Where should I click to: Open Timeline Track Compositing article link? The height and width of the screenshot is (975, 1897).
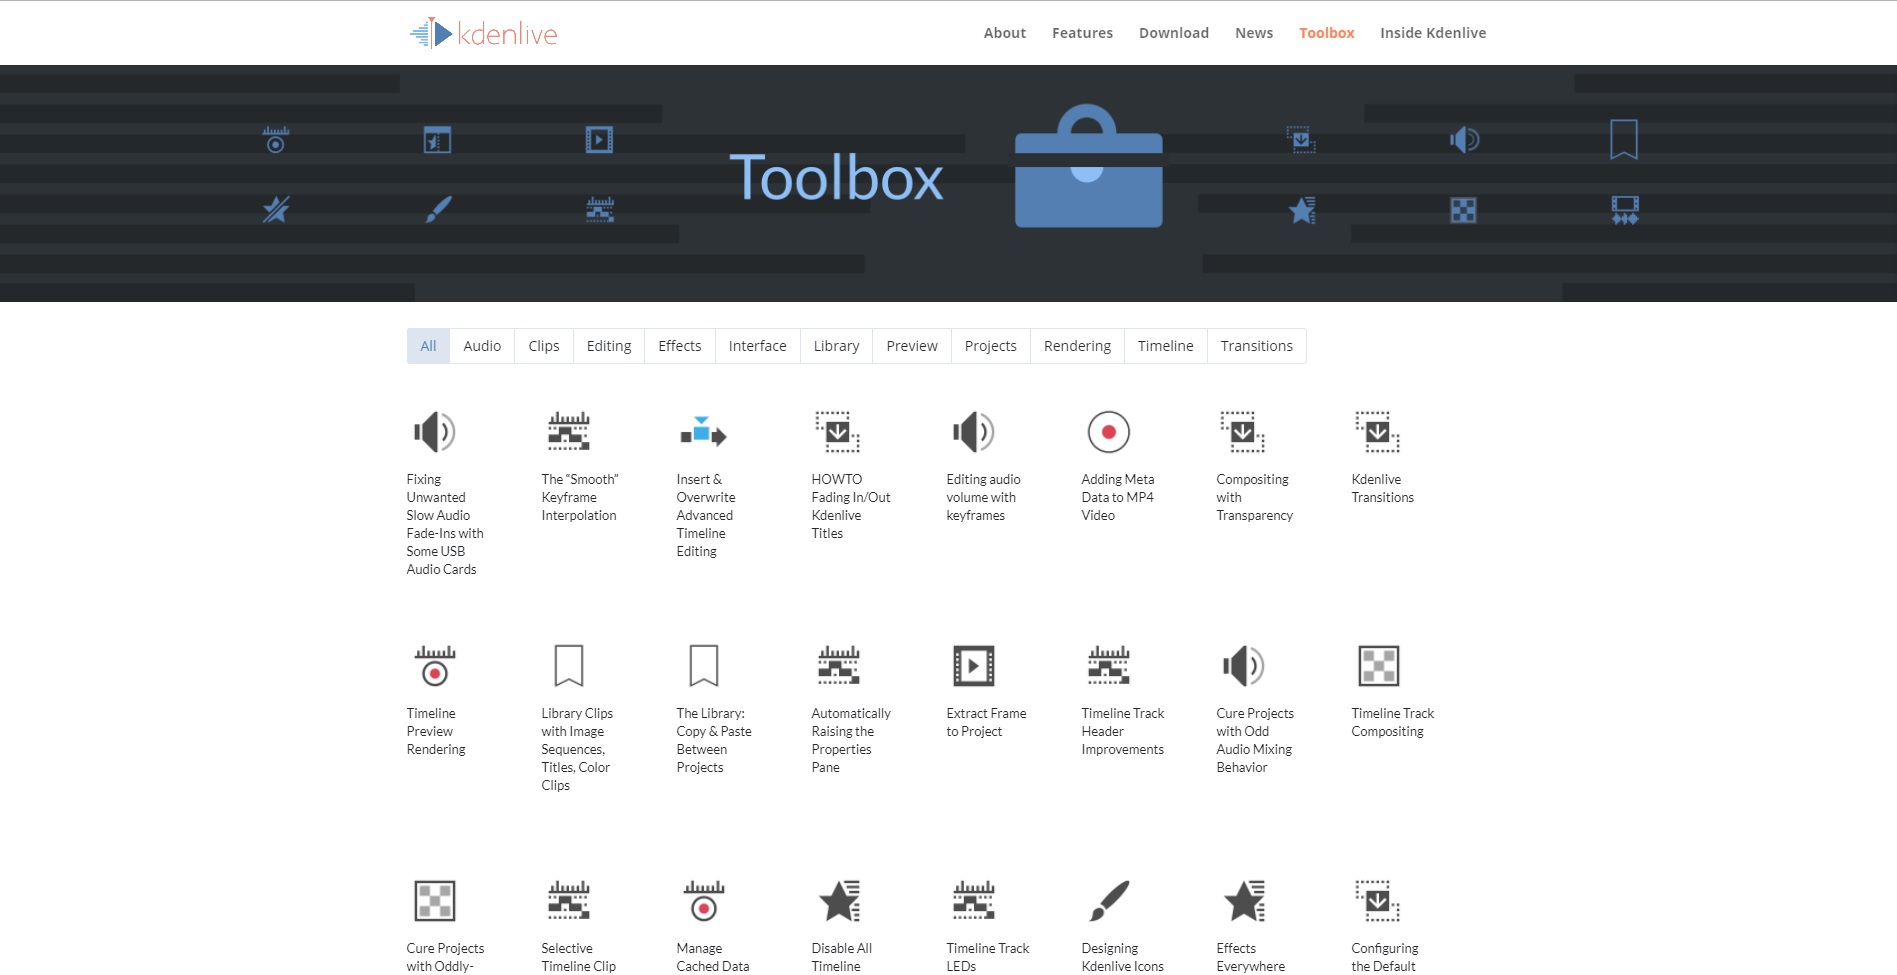point(1393,722)
